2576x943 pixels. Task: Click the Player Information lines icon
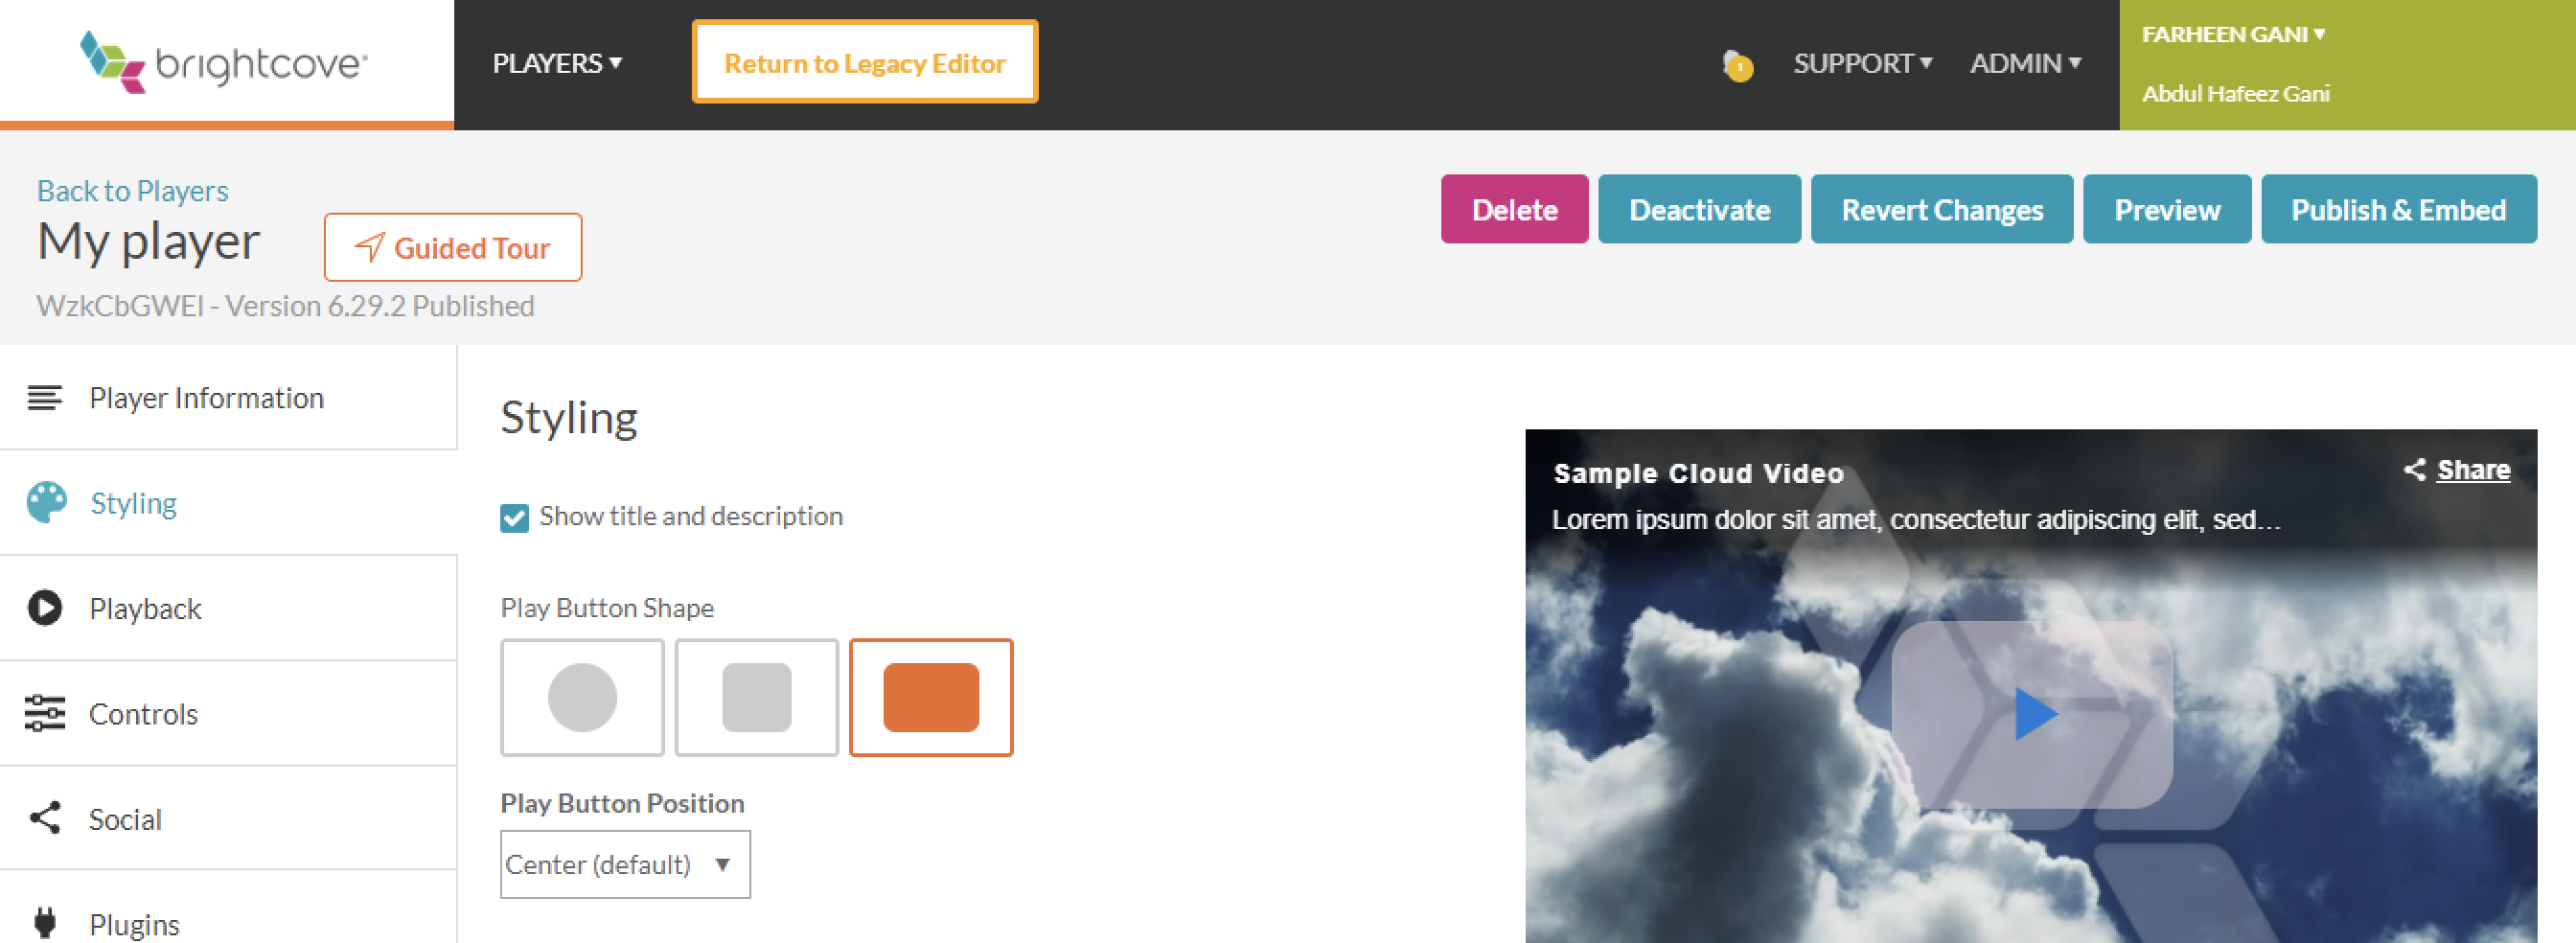[45, 398]
